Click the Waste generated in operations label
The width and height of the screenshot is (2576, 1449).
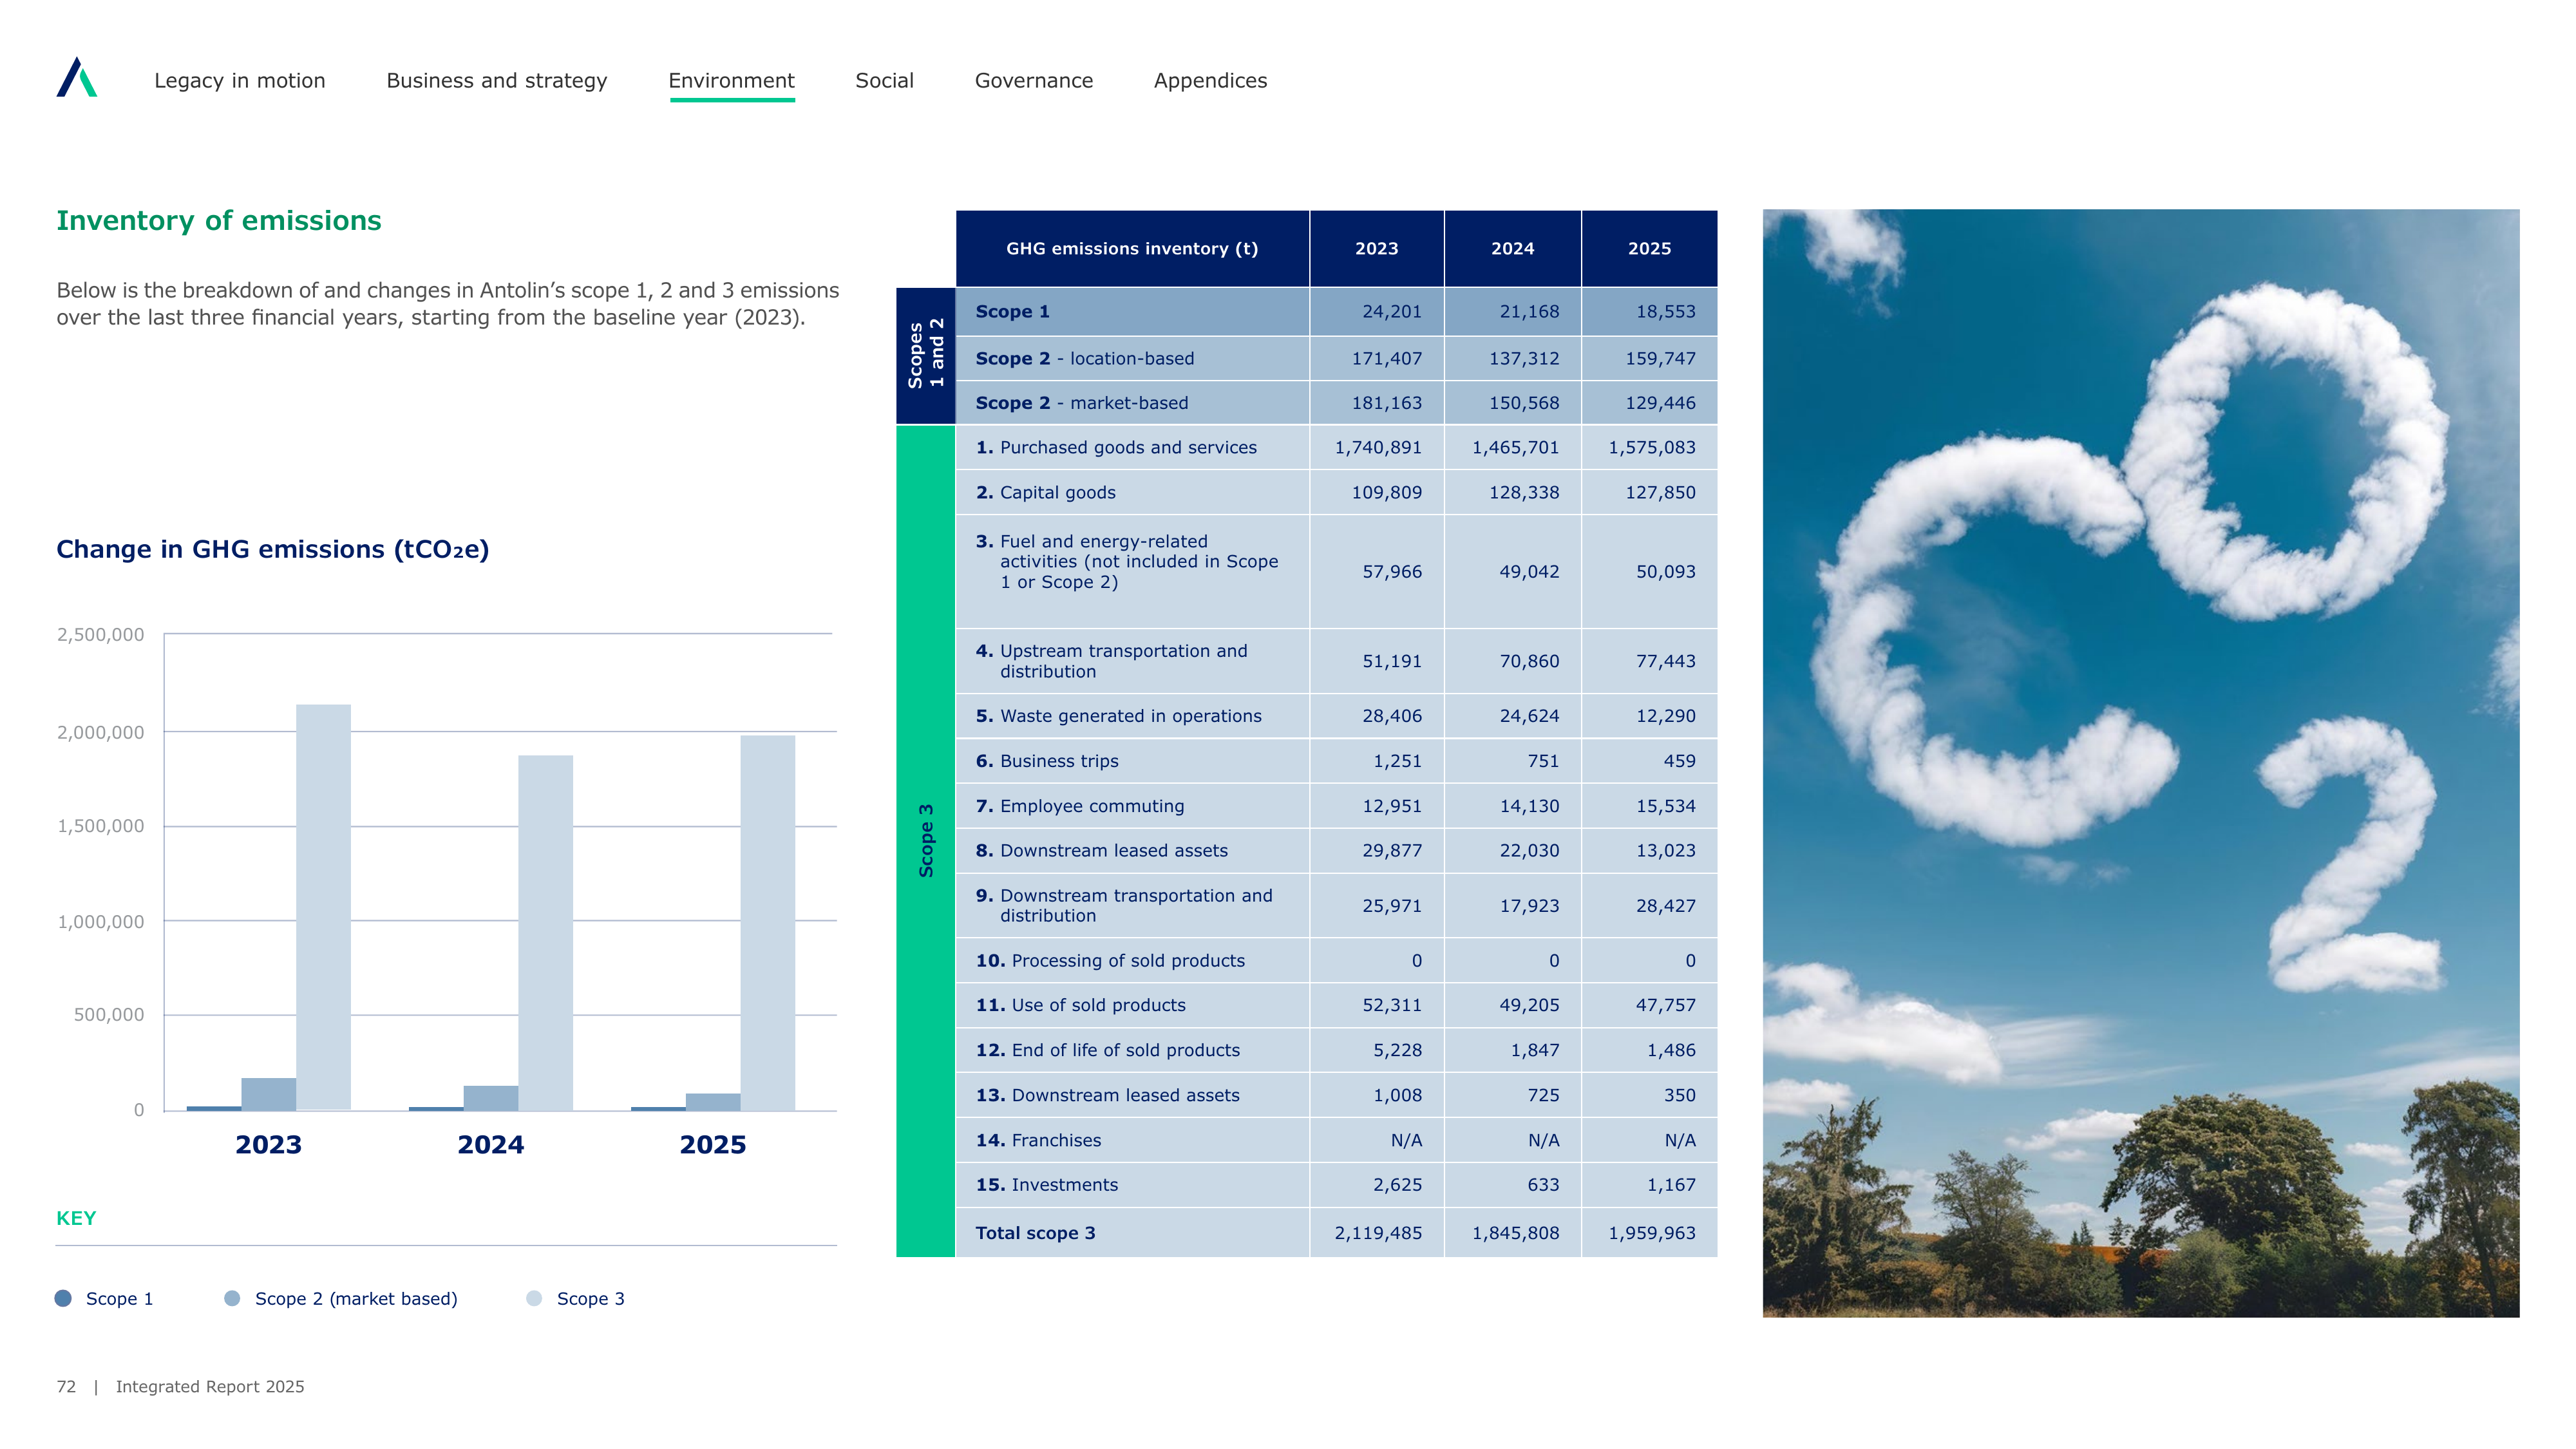(1119, 716)
